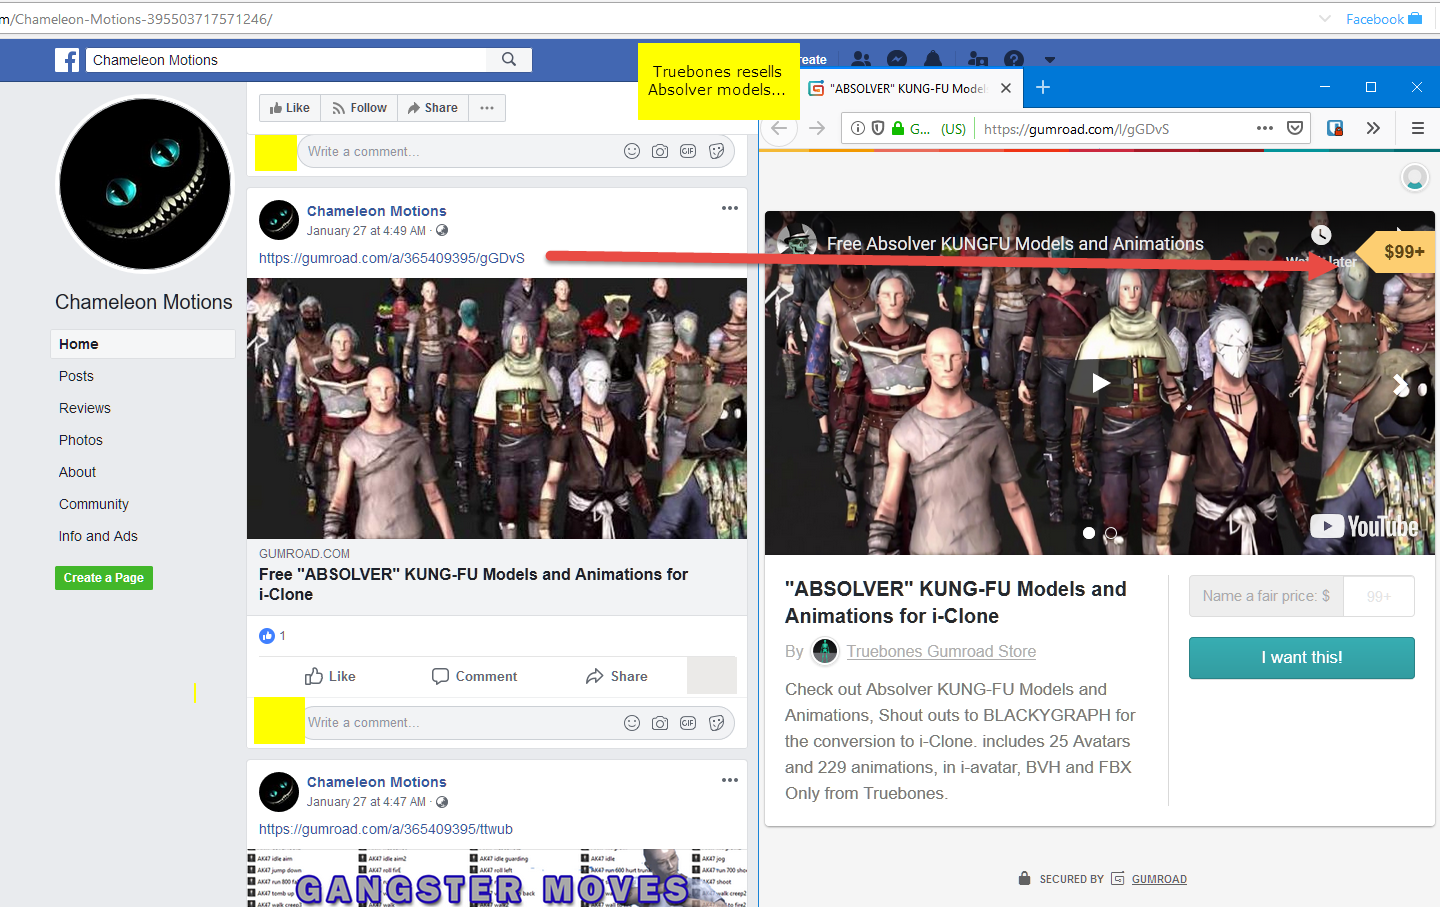Click the Facebook search field
Image resolution: width=1440 pixels, height=907 pixels.
click(x=288, y=60)
